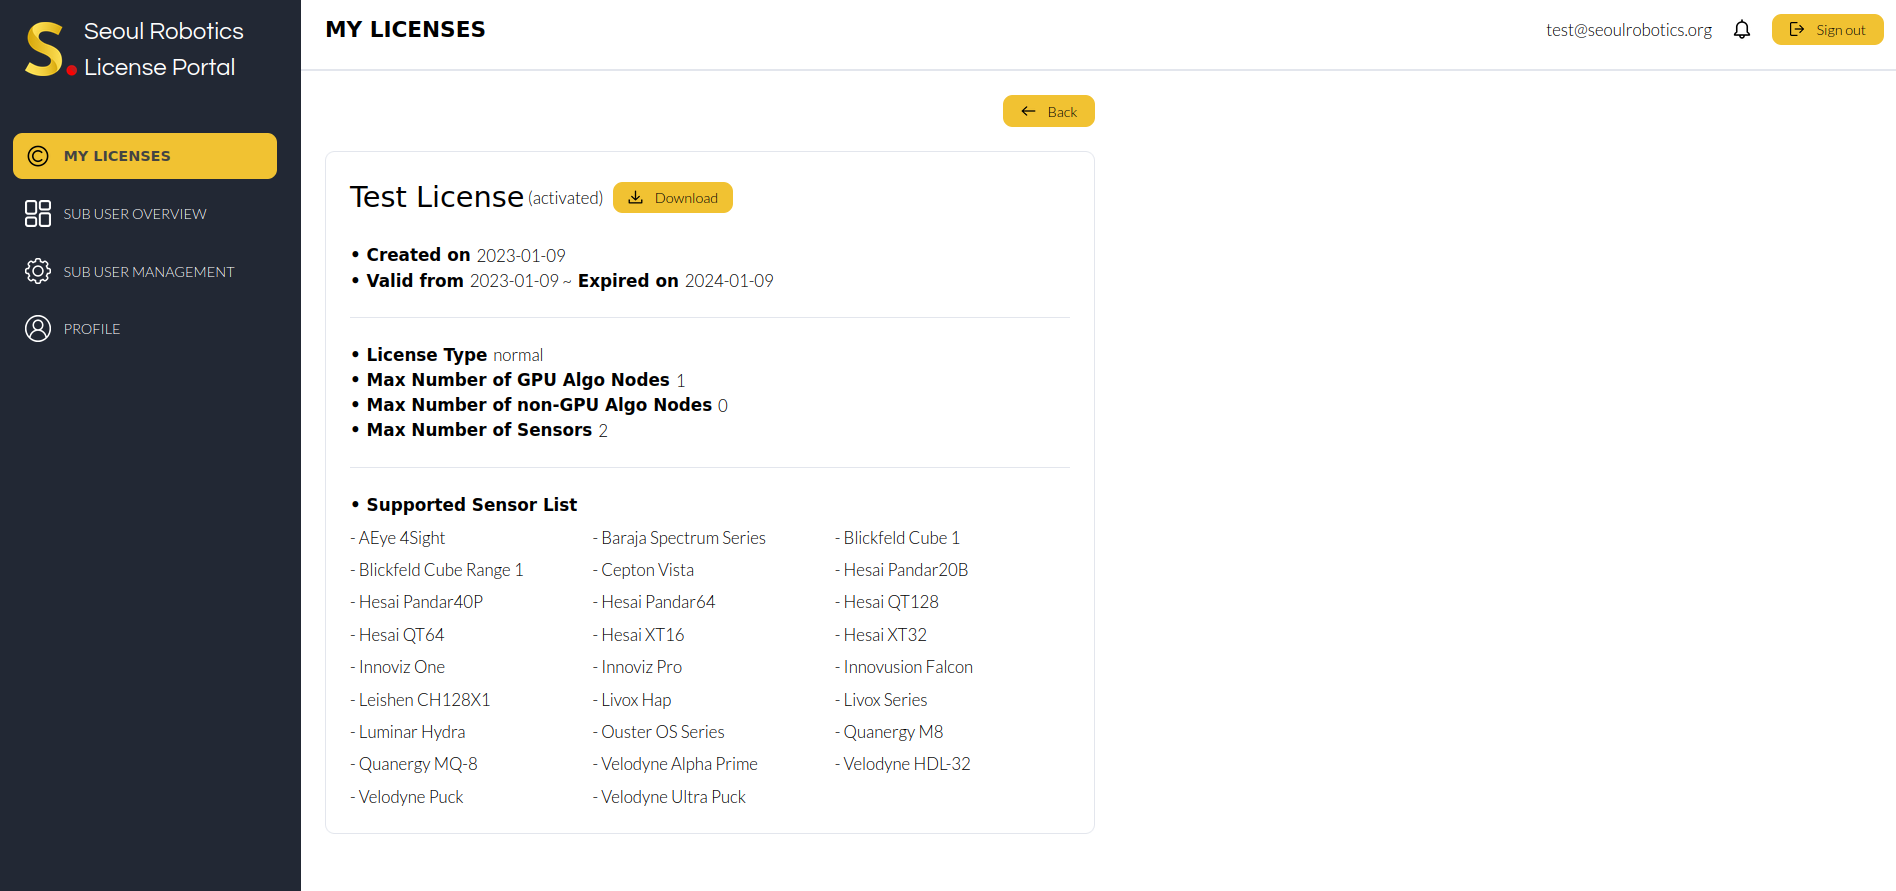Click Livox Hap entry

(x=632, y=700)
